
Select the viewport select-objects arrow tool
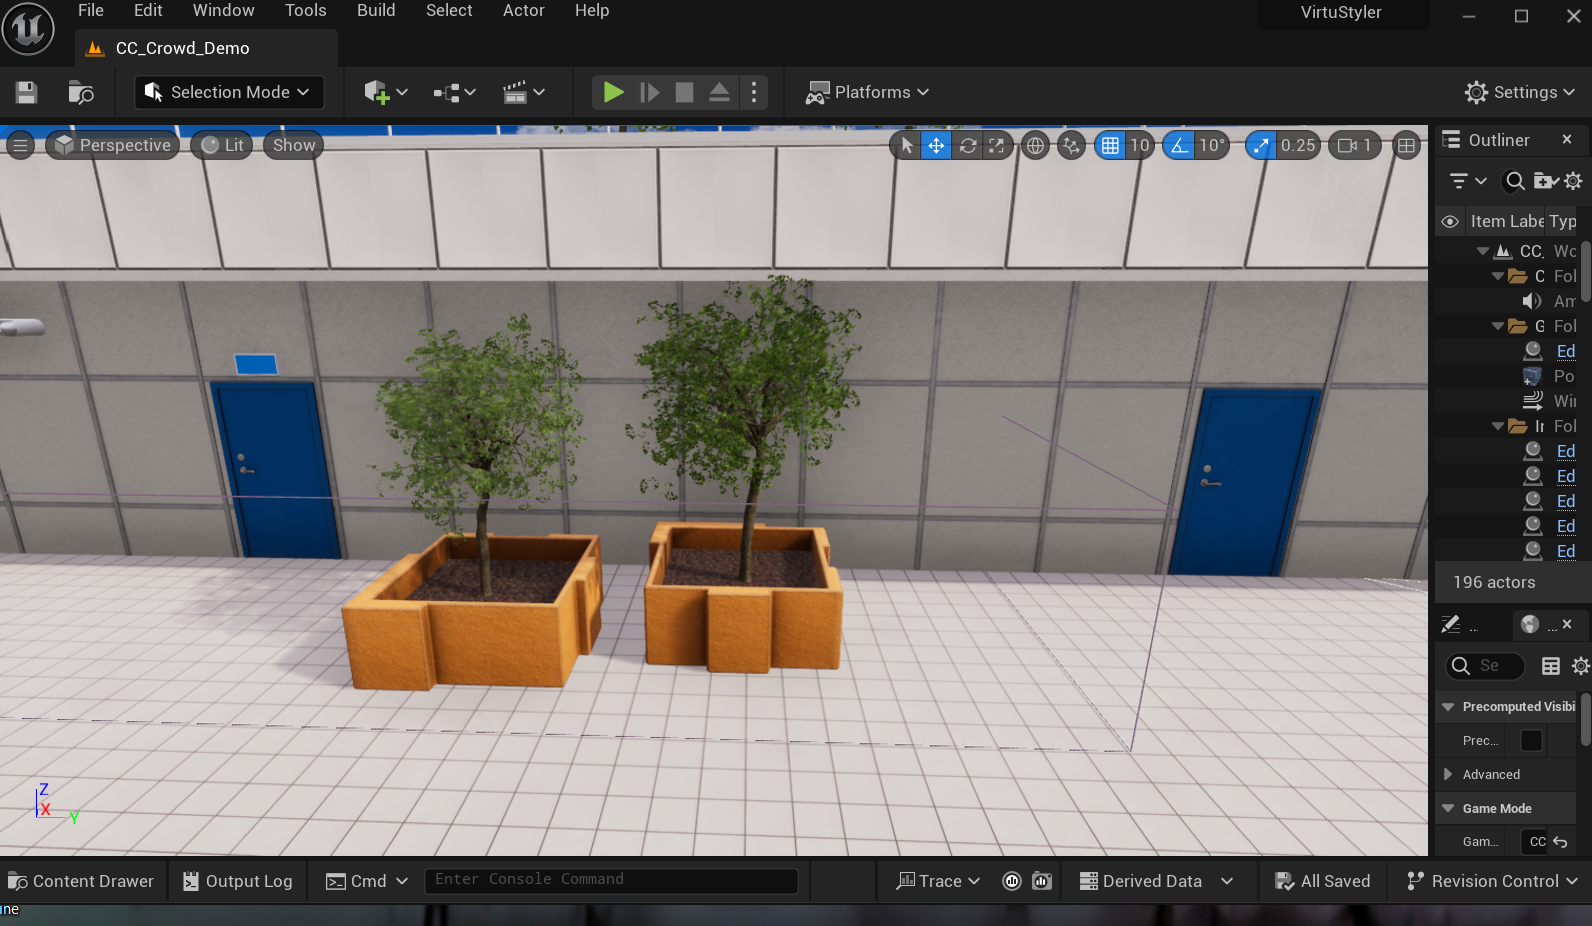point(906,145)
